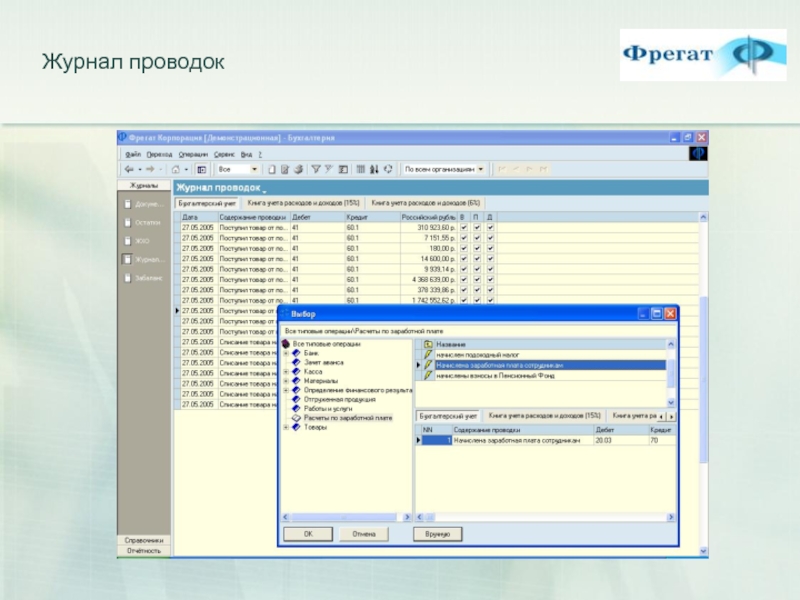This screenshot has height=600, width=800.
Task: Expand Определение финансового результата node
Action: [286, 390]
